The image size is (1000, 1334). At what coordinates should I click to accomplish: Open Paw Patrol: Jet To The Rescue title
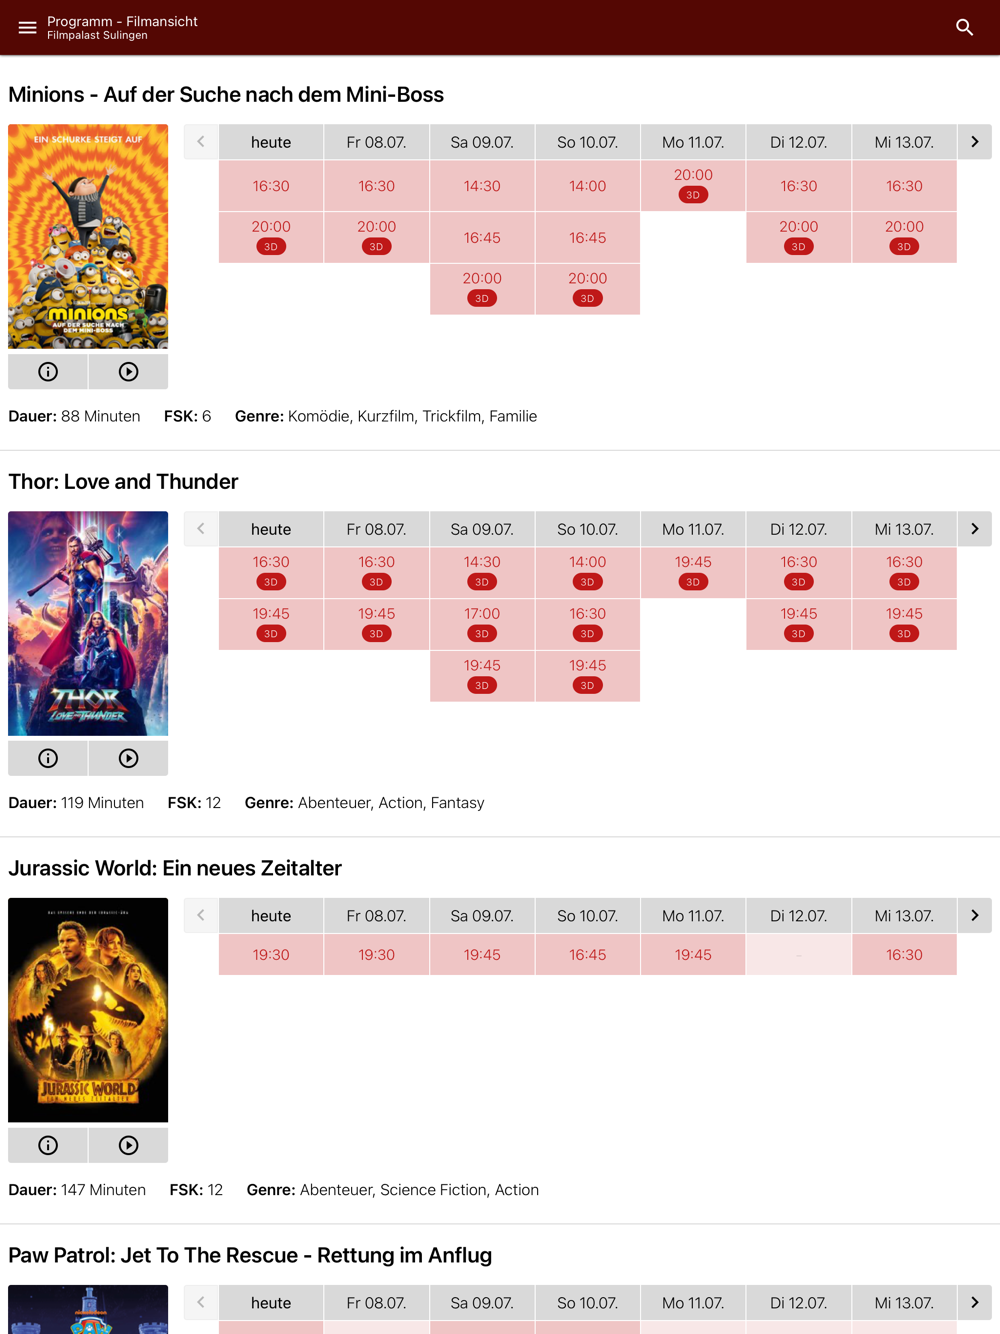coord(250,1255)
